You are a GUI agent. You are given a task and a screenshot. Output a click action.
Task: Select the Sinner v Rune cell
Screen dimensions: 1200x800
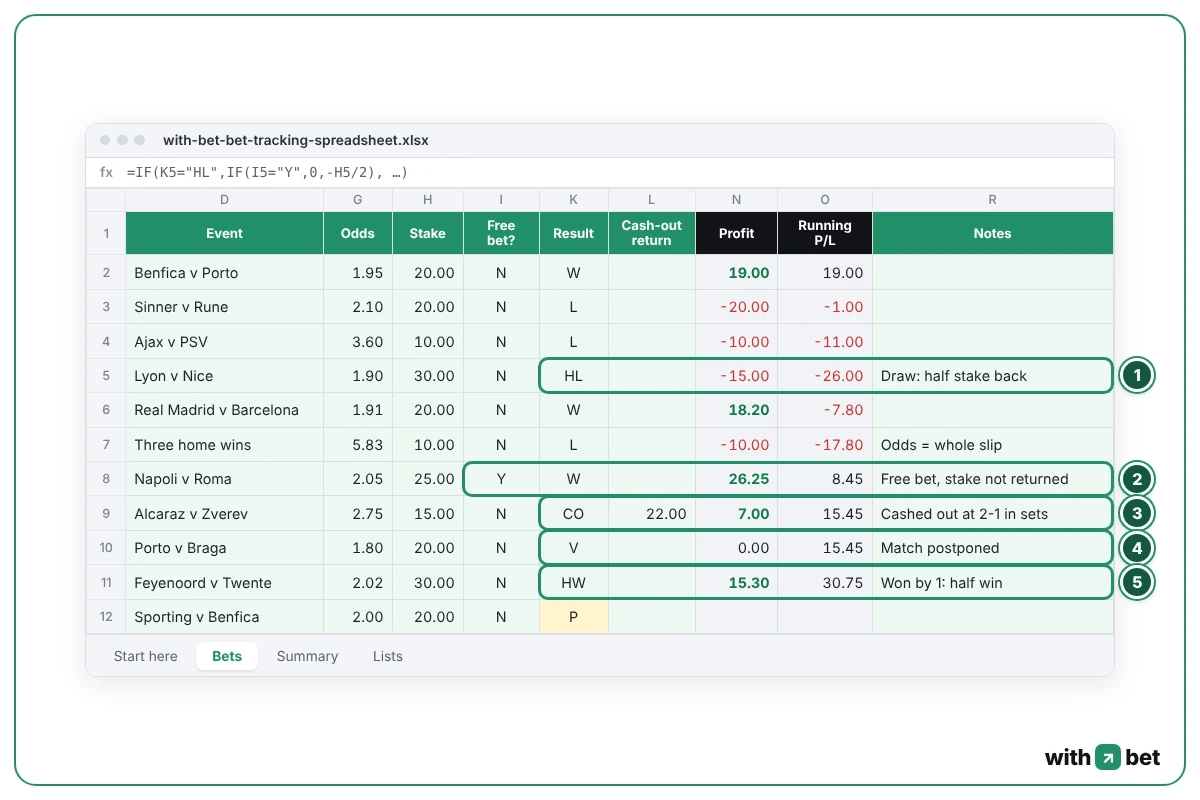(x=224, y=307)
